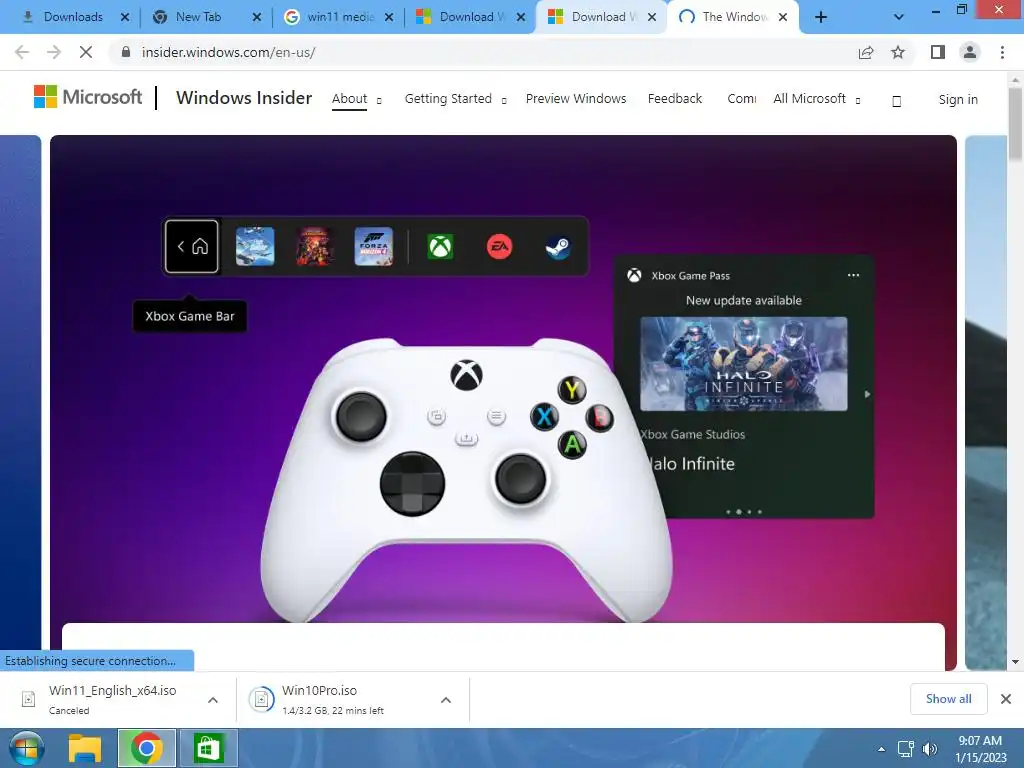The image size is (1024, 768).
Task: Click the site search icon in header
Action: [897, 101]
